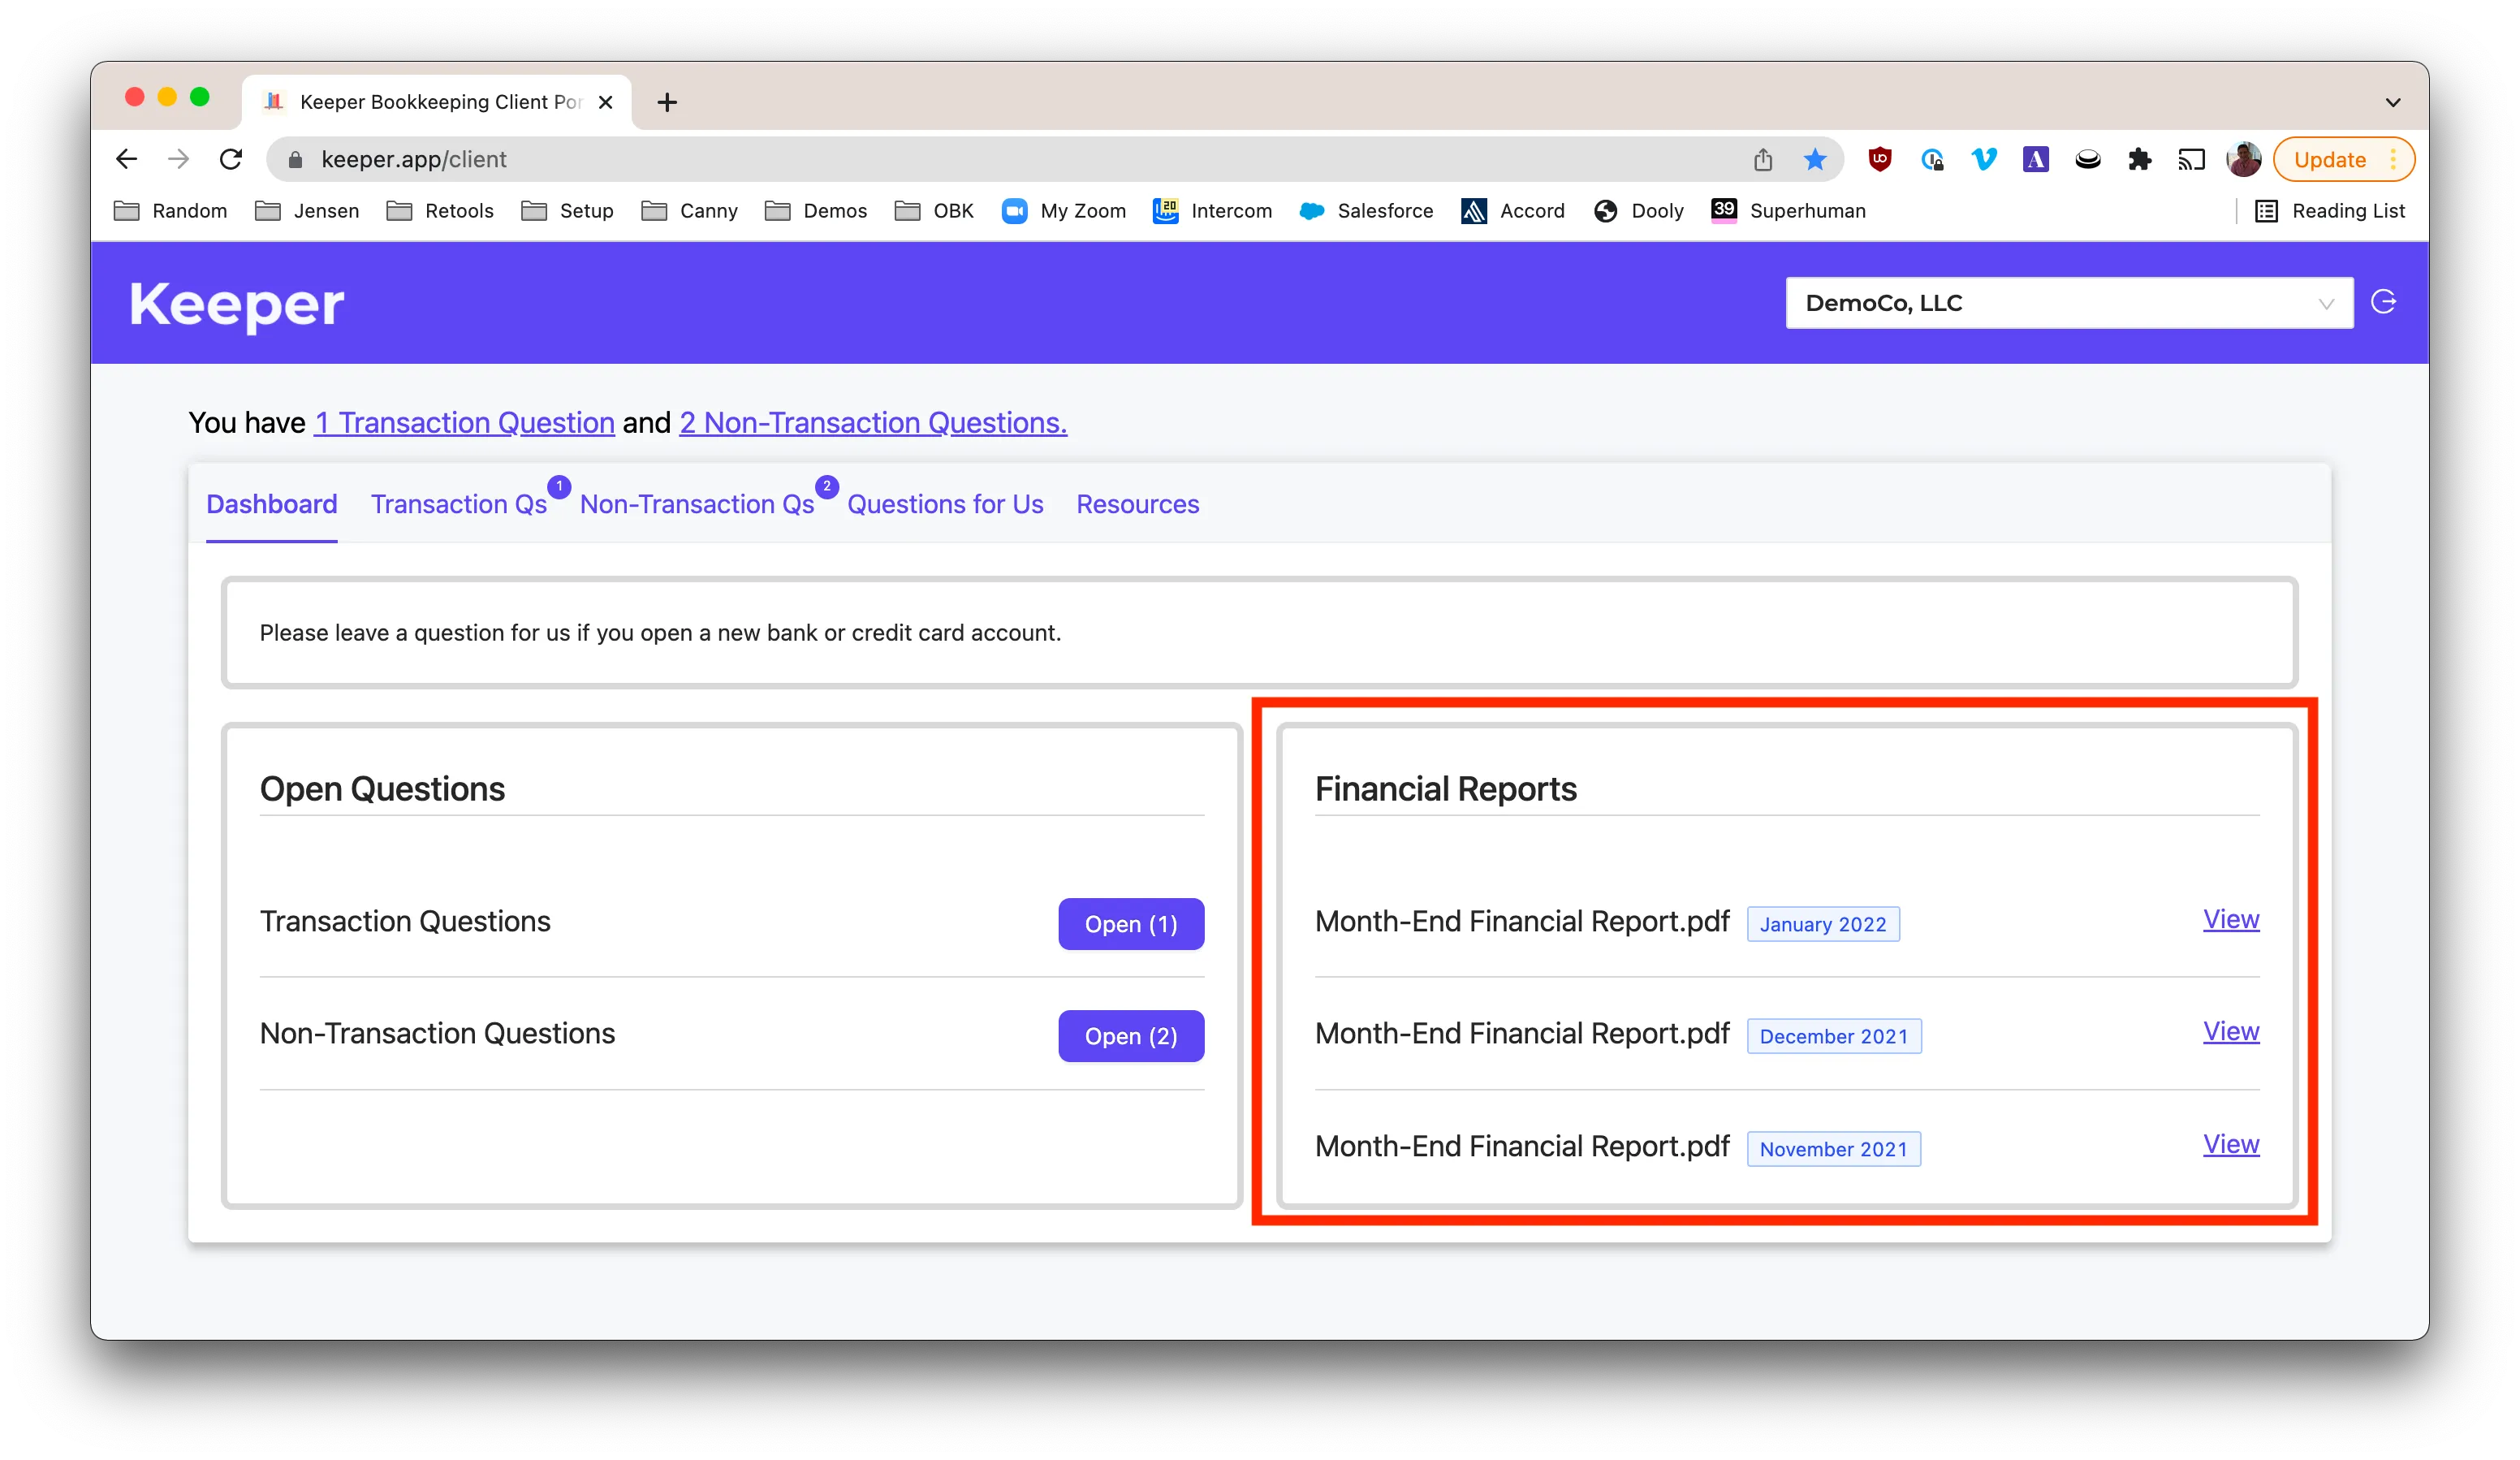The height and width of the screenshot is (1460, 2520).
Task: Click the January 2022 tag
Action: (1822, 924)
